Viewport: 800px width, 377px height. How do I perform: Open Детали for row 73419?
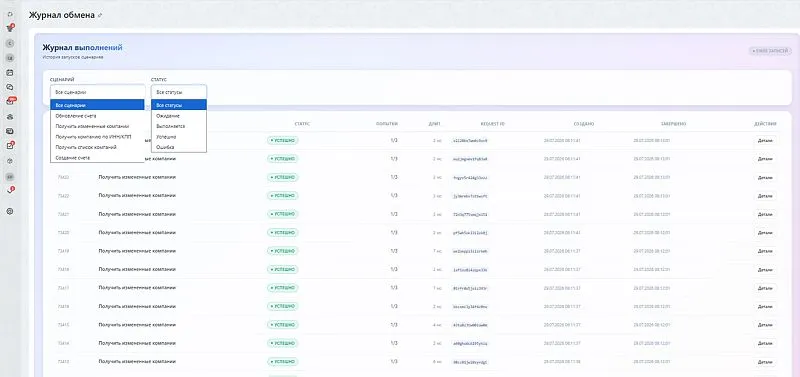(x=765, y=251)
